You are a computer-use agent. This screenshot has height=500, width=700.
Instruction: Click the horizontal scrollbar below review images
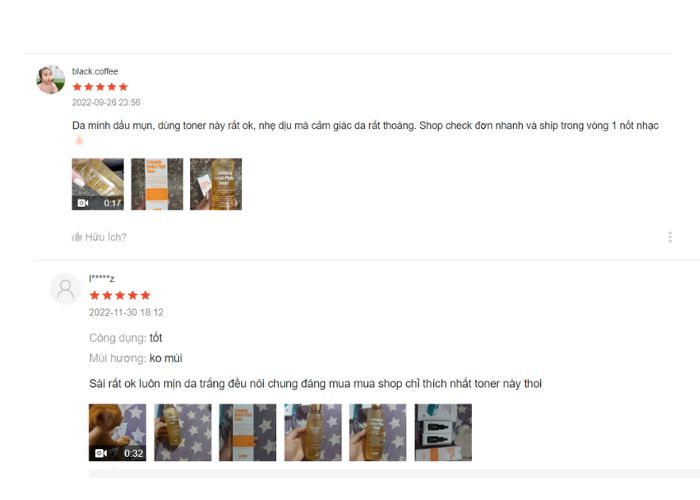[x=394, y=473]
